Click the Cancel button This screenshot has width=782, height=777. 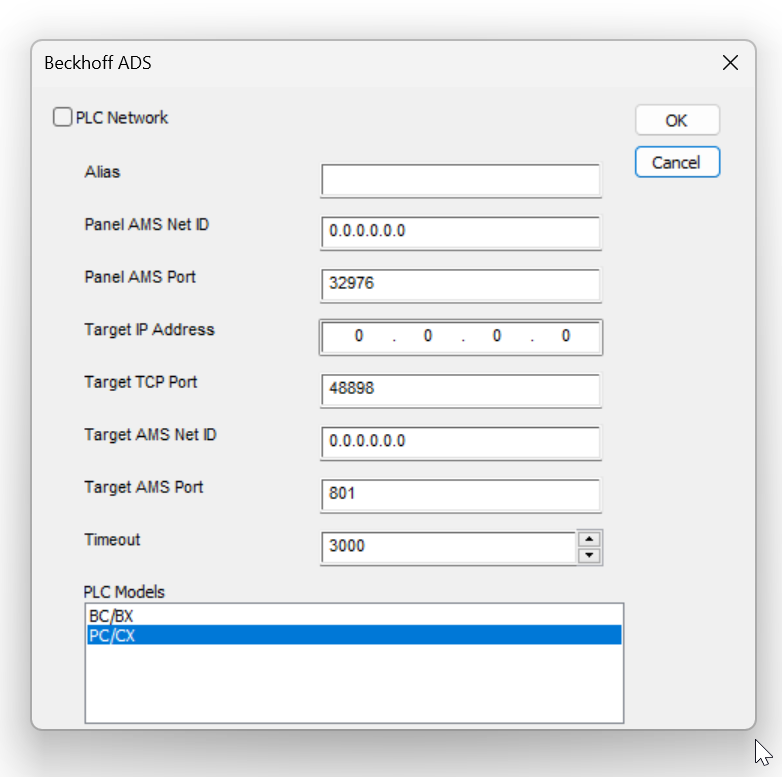click(677, 162)
